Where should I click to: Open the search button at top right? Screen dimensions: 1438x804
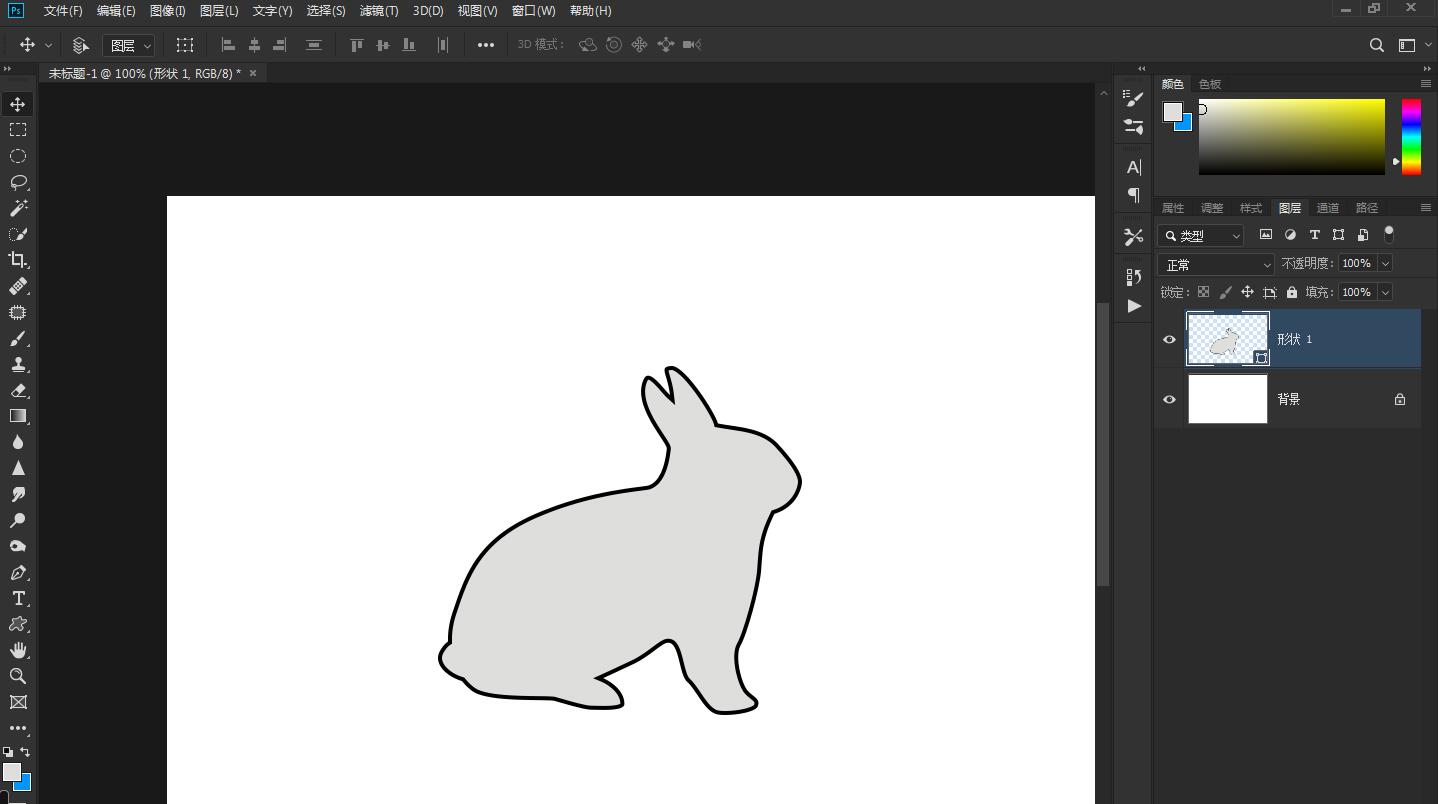coord(1376,45)
